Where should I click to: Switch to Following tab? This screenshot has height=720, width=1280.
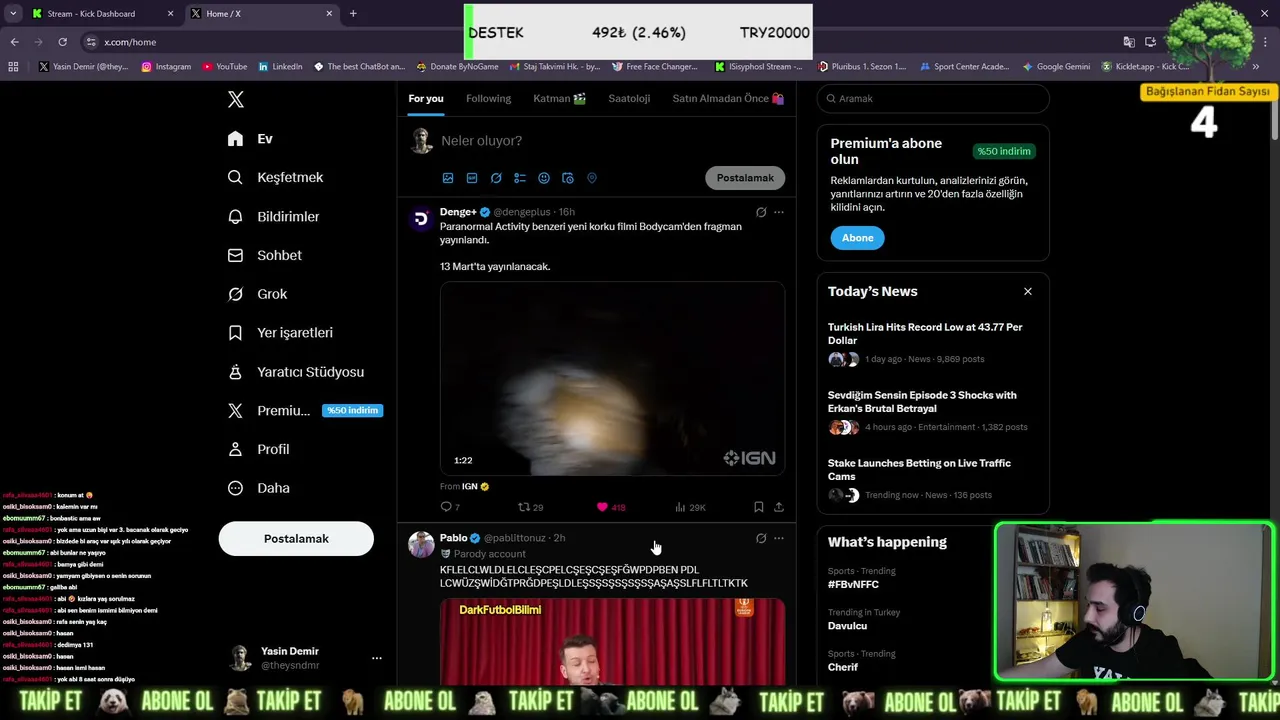coord(488,98)
